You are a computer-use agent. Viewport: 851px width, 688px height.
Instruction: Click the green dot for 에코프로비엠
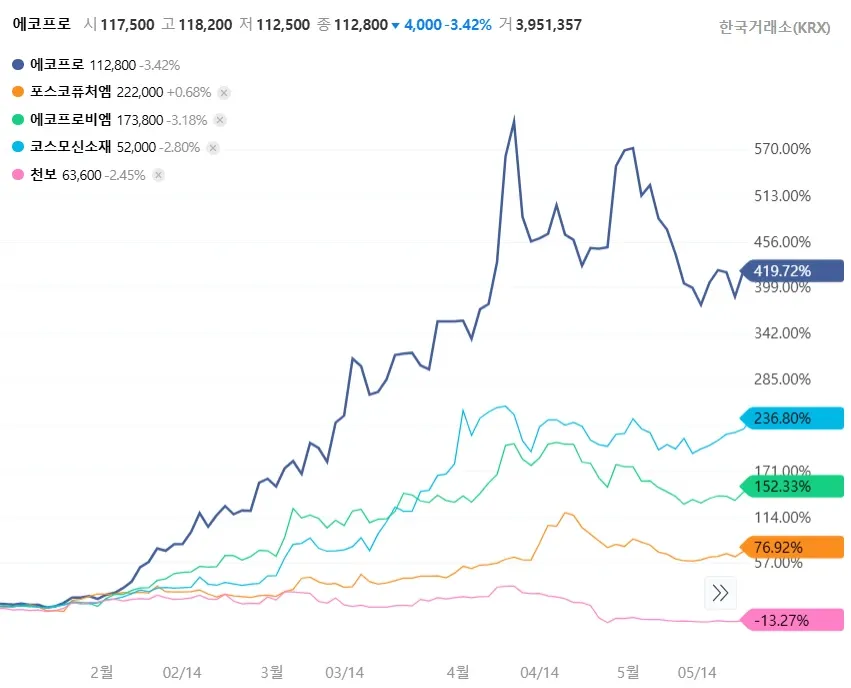point(18,120)
